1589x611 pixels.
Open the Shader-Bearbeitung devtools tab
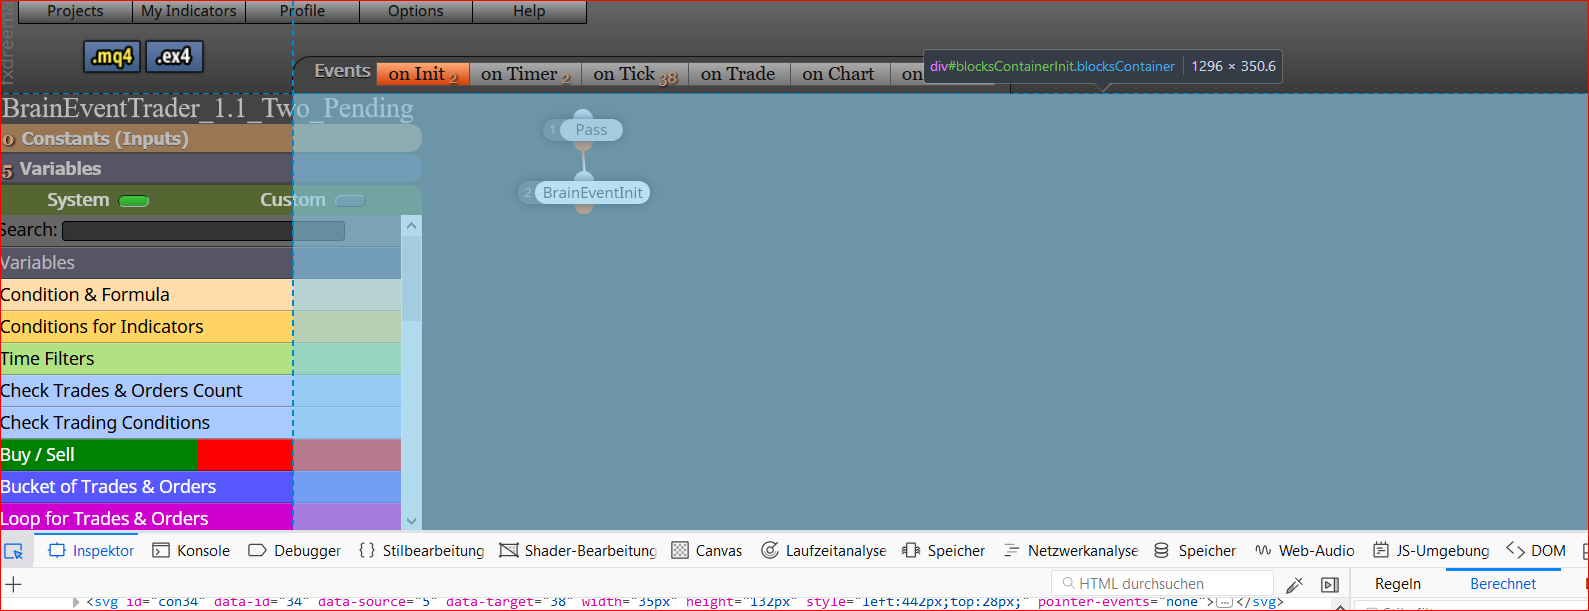click(578, 551)
